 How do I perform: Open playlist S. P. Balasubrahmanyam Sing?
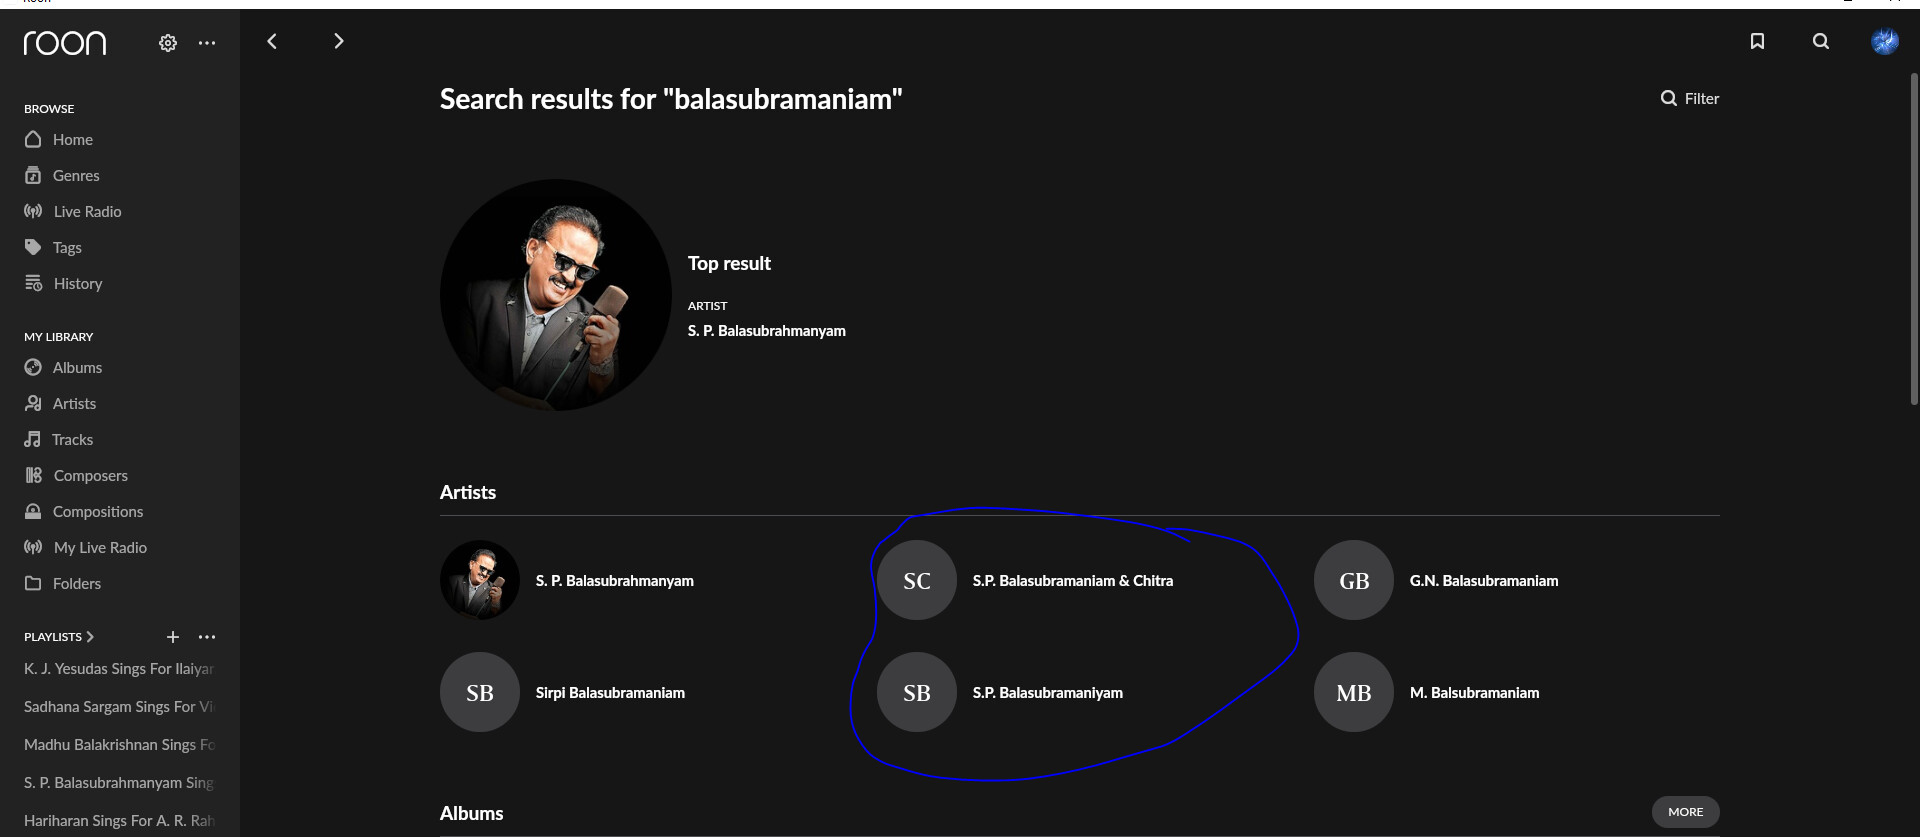click(x=119, y=783)
